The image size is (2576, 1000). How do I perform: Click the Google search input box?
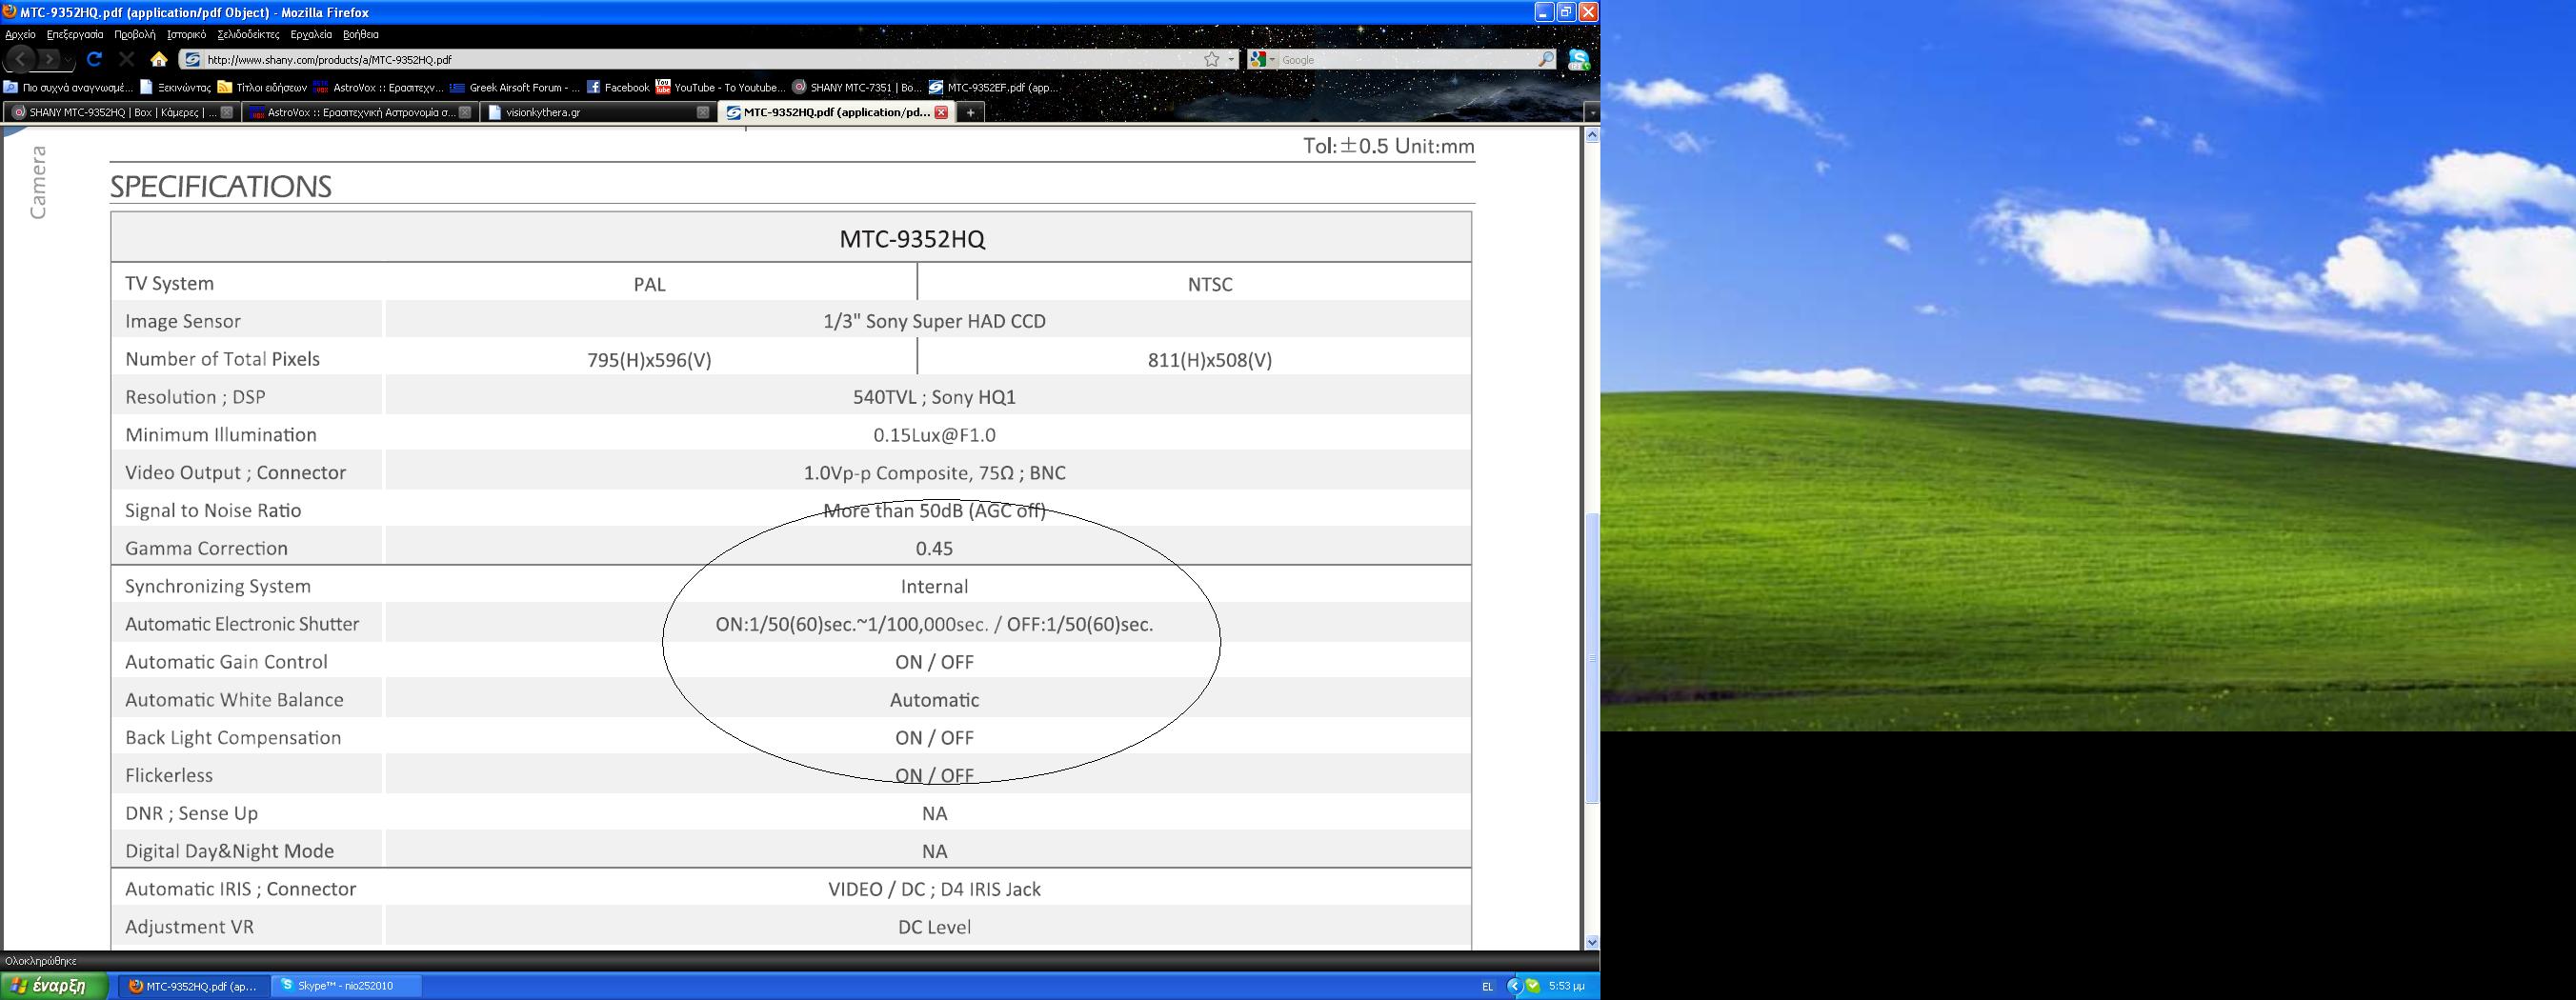[x=1408, y=60]
